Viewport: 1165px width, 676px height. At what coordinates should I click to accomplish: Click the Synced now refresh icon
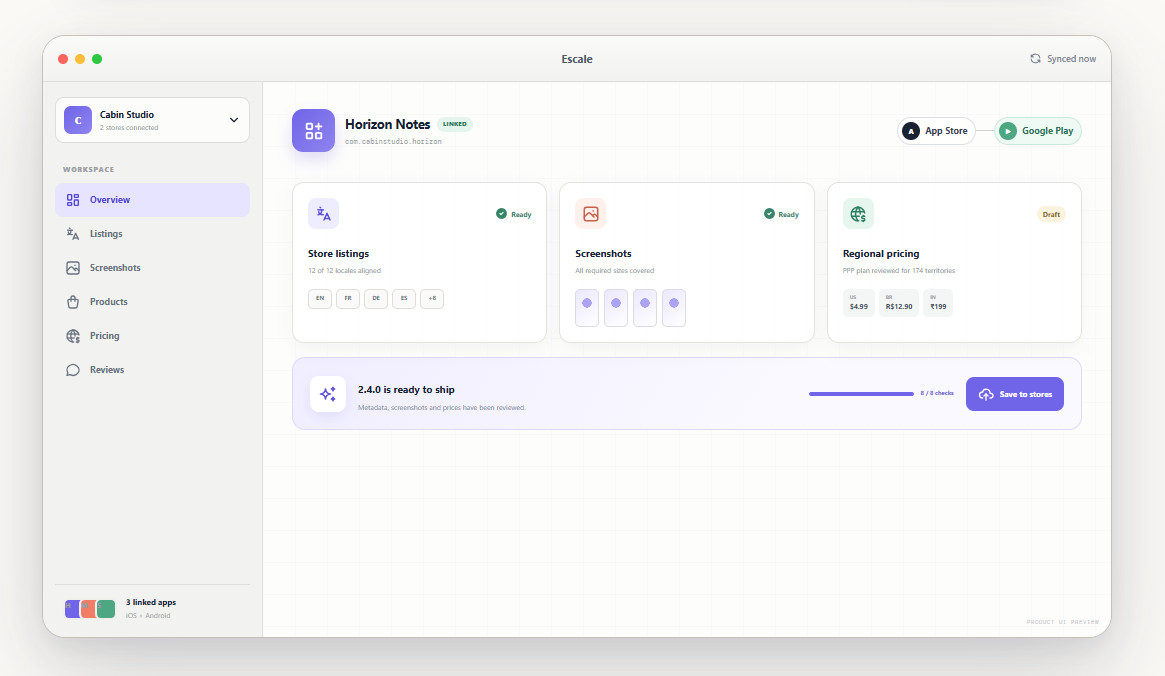(1035, 59)
